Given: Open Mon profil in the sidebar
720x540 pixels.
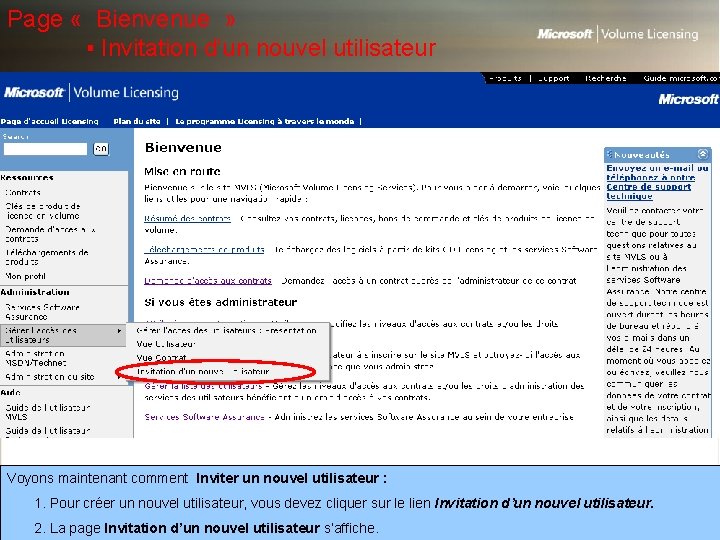Looking at the screenshot, I should 25,276.
